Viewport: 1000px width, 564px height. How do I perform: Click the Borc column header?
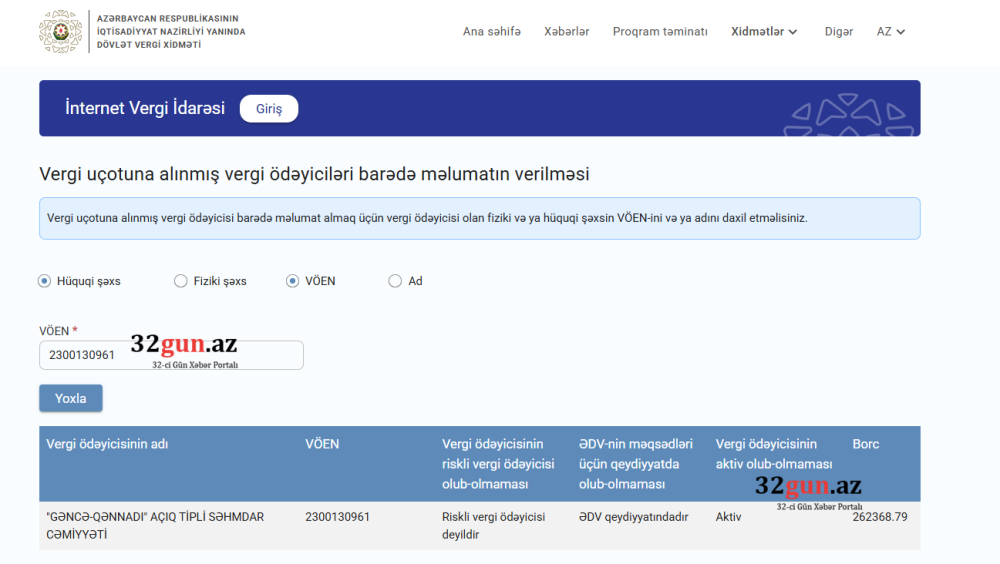pos(866,444)
